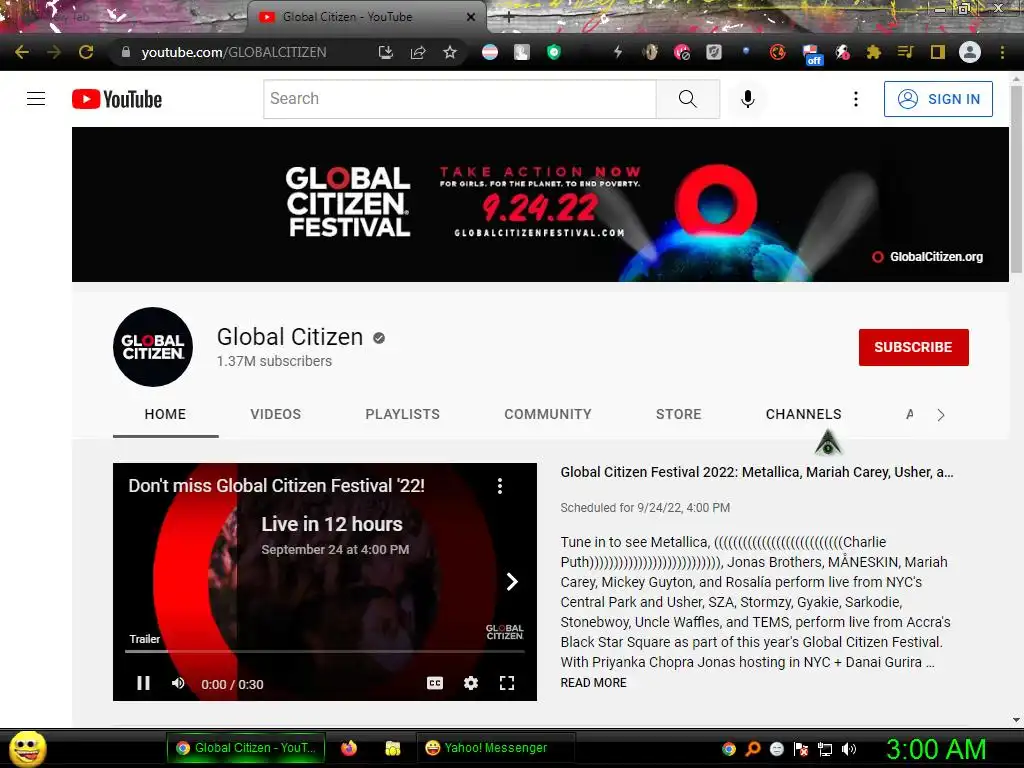Go to the next video with the arrow
Image resolution: width=1024 pixels, height=768 pixels.
(x=512, y=581)
